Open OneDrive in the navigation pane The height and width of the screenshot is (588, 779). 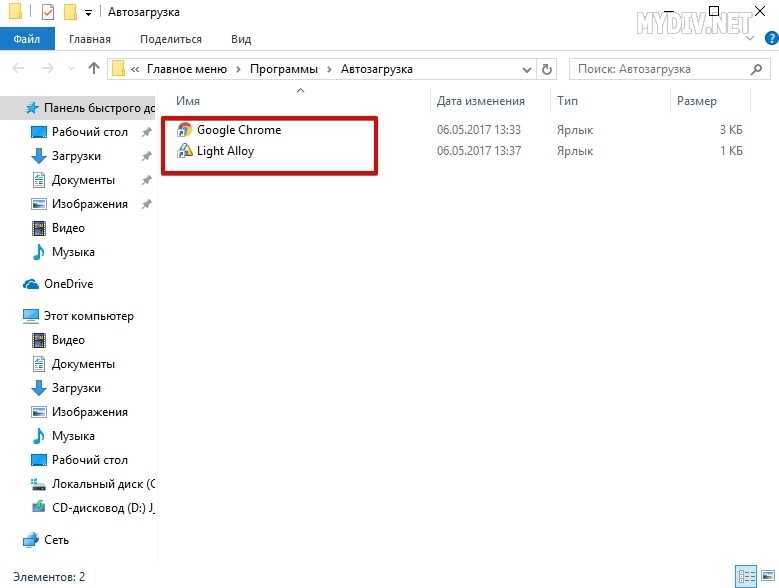[69, 284]
